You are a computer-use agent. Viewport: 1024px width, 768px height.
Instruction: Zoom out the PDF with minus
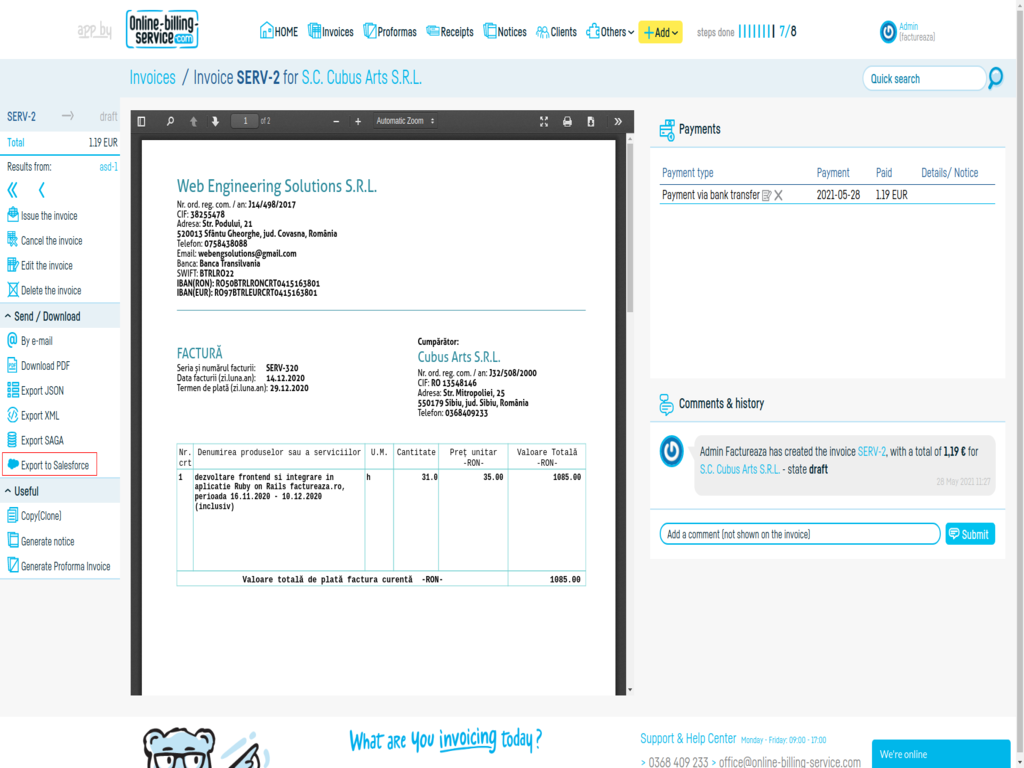[336, 121]
